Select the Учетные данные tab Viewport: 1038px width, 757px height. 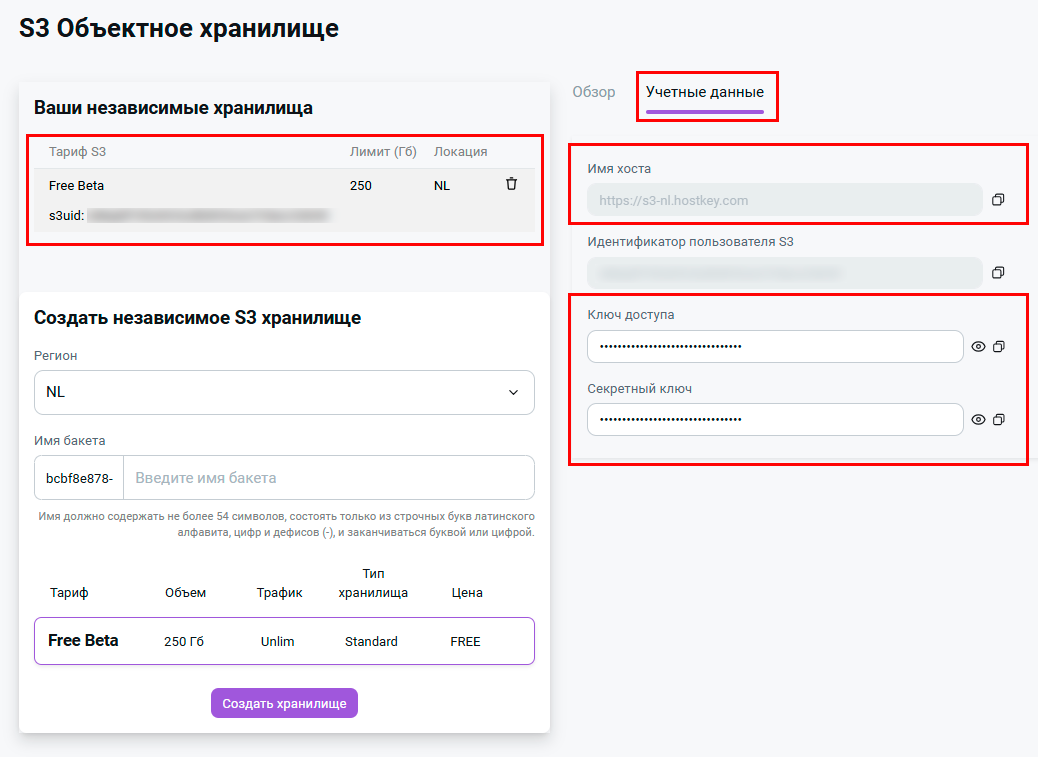pos(705,92)
